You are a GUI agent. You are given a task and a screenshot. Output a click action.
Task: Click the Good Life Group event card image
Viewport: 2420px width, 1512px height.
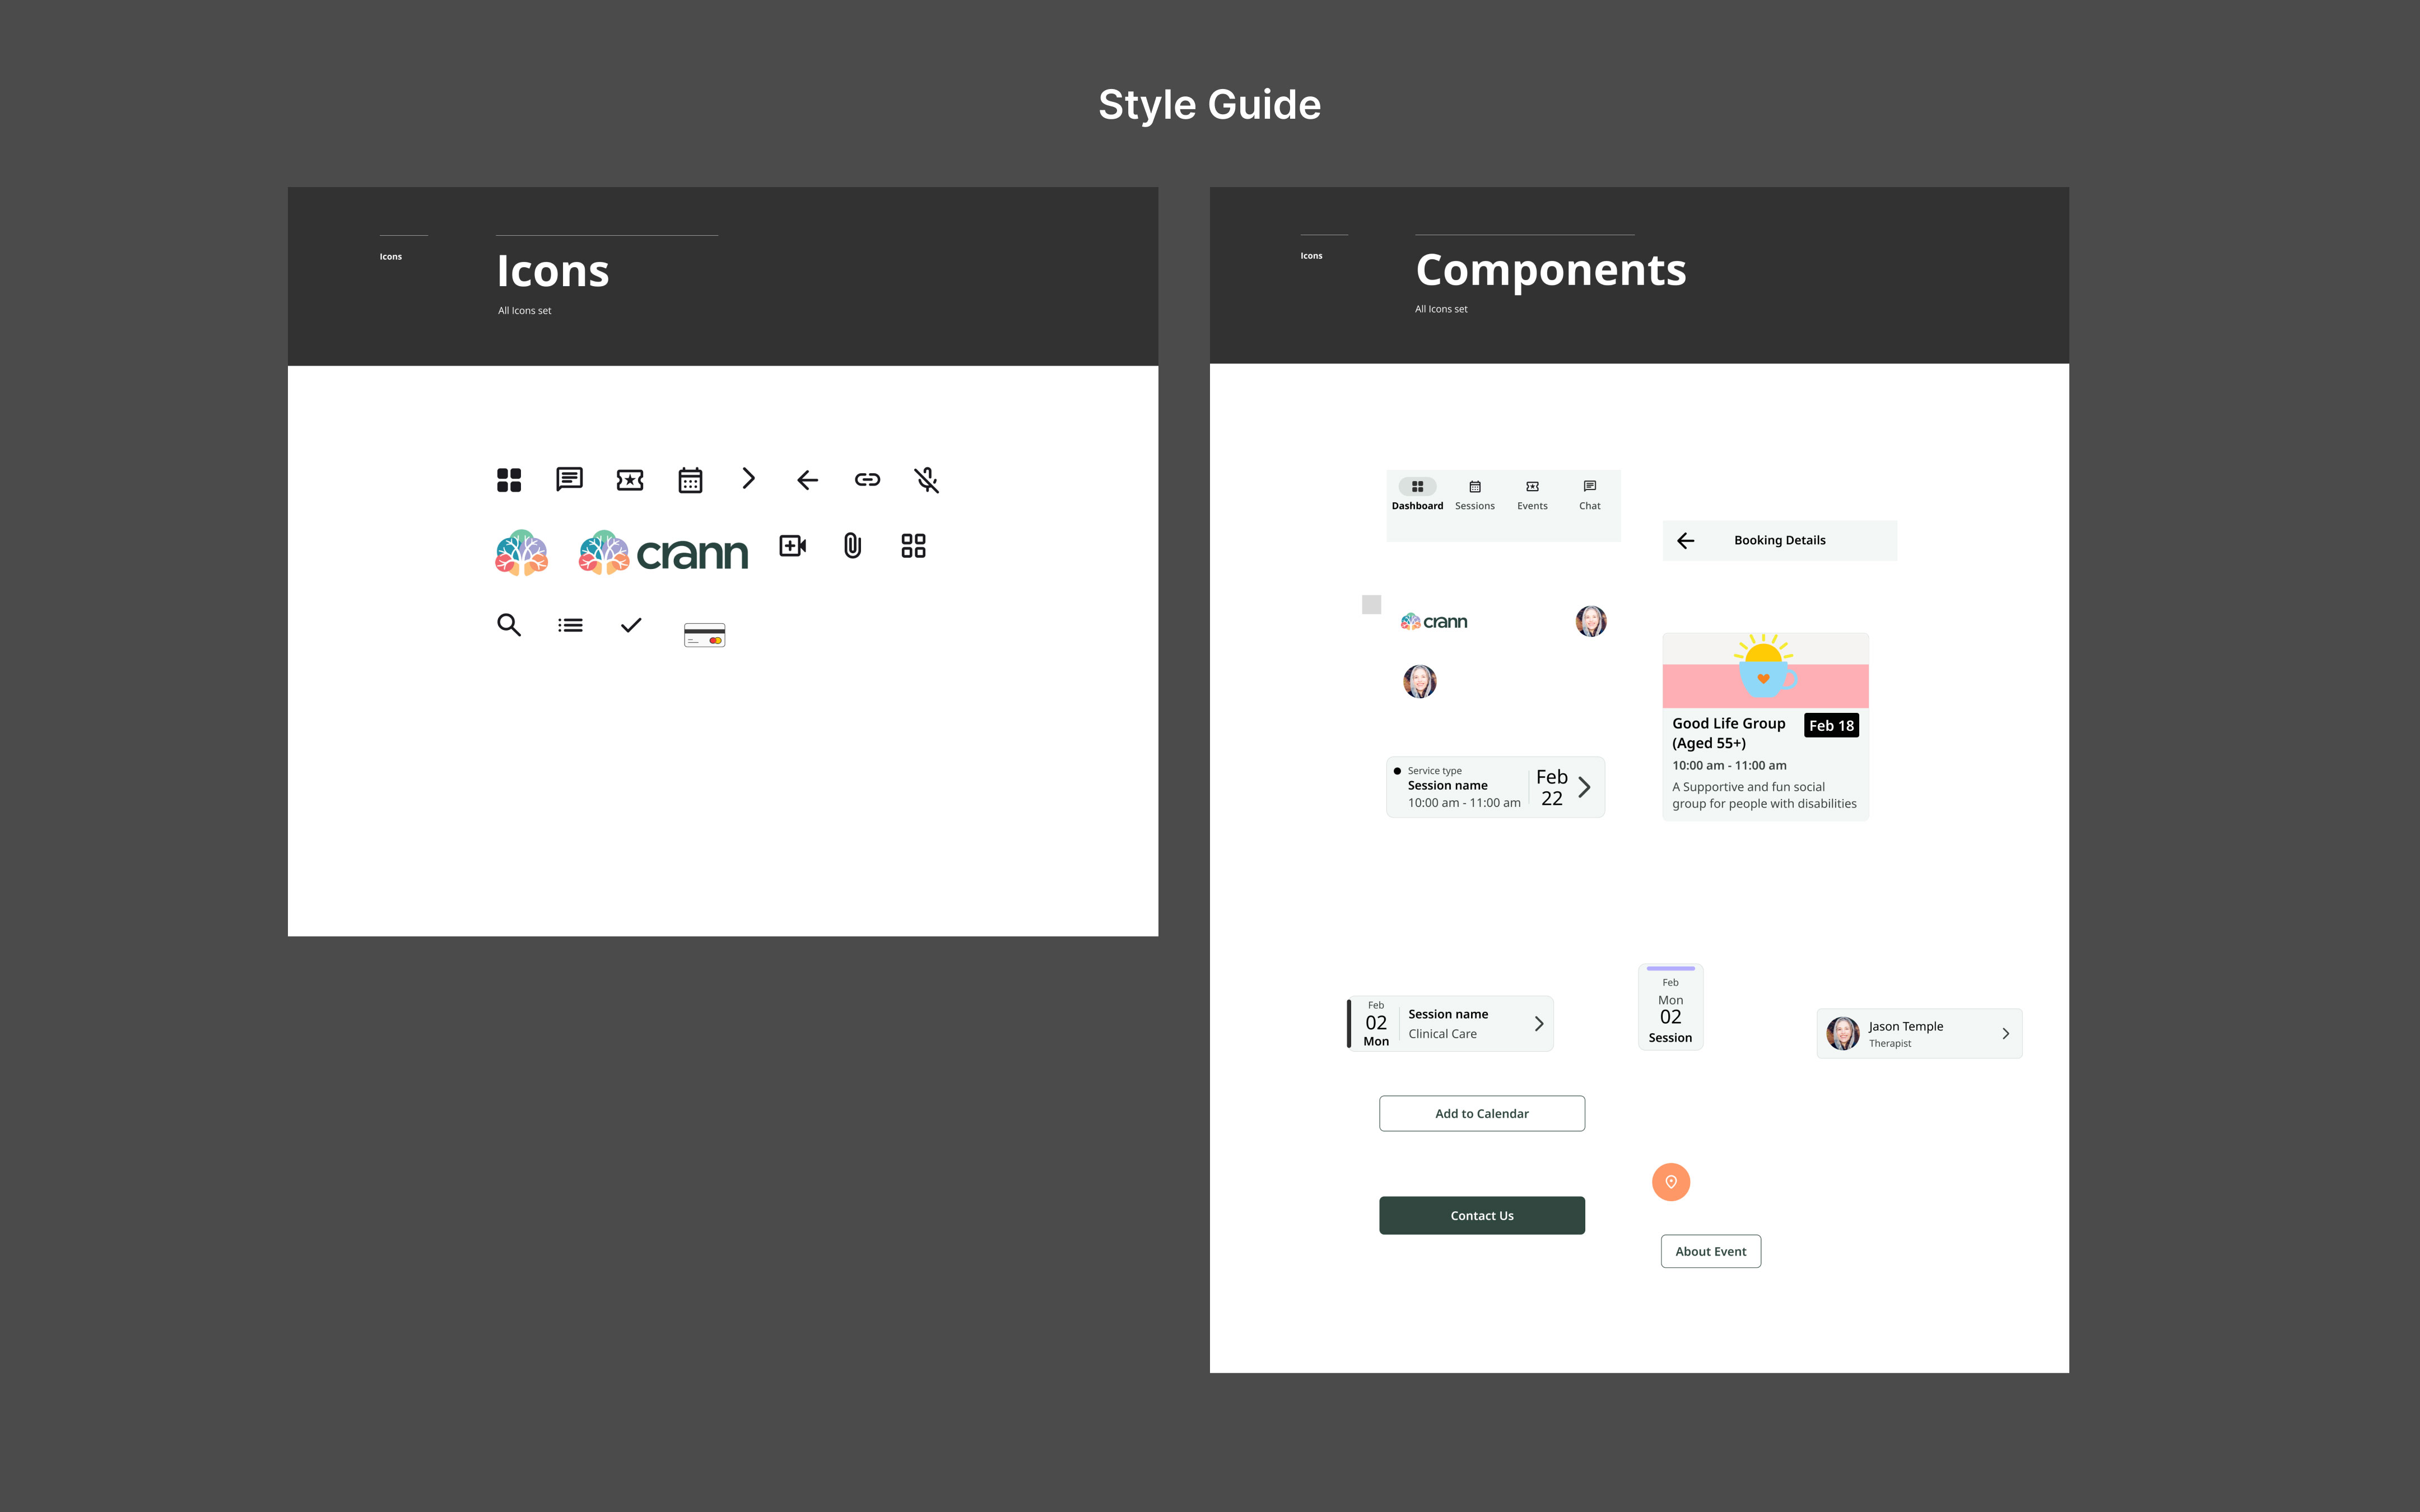point(1765,671)
